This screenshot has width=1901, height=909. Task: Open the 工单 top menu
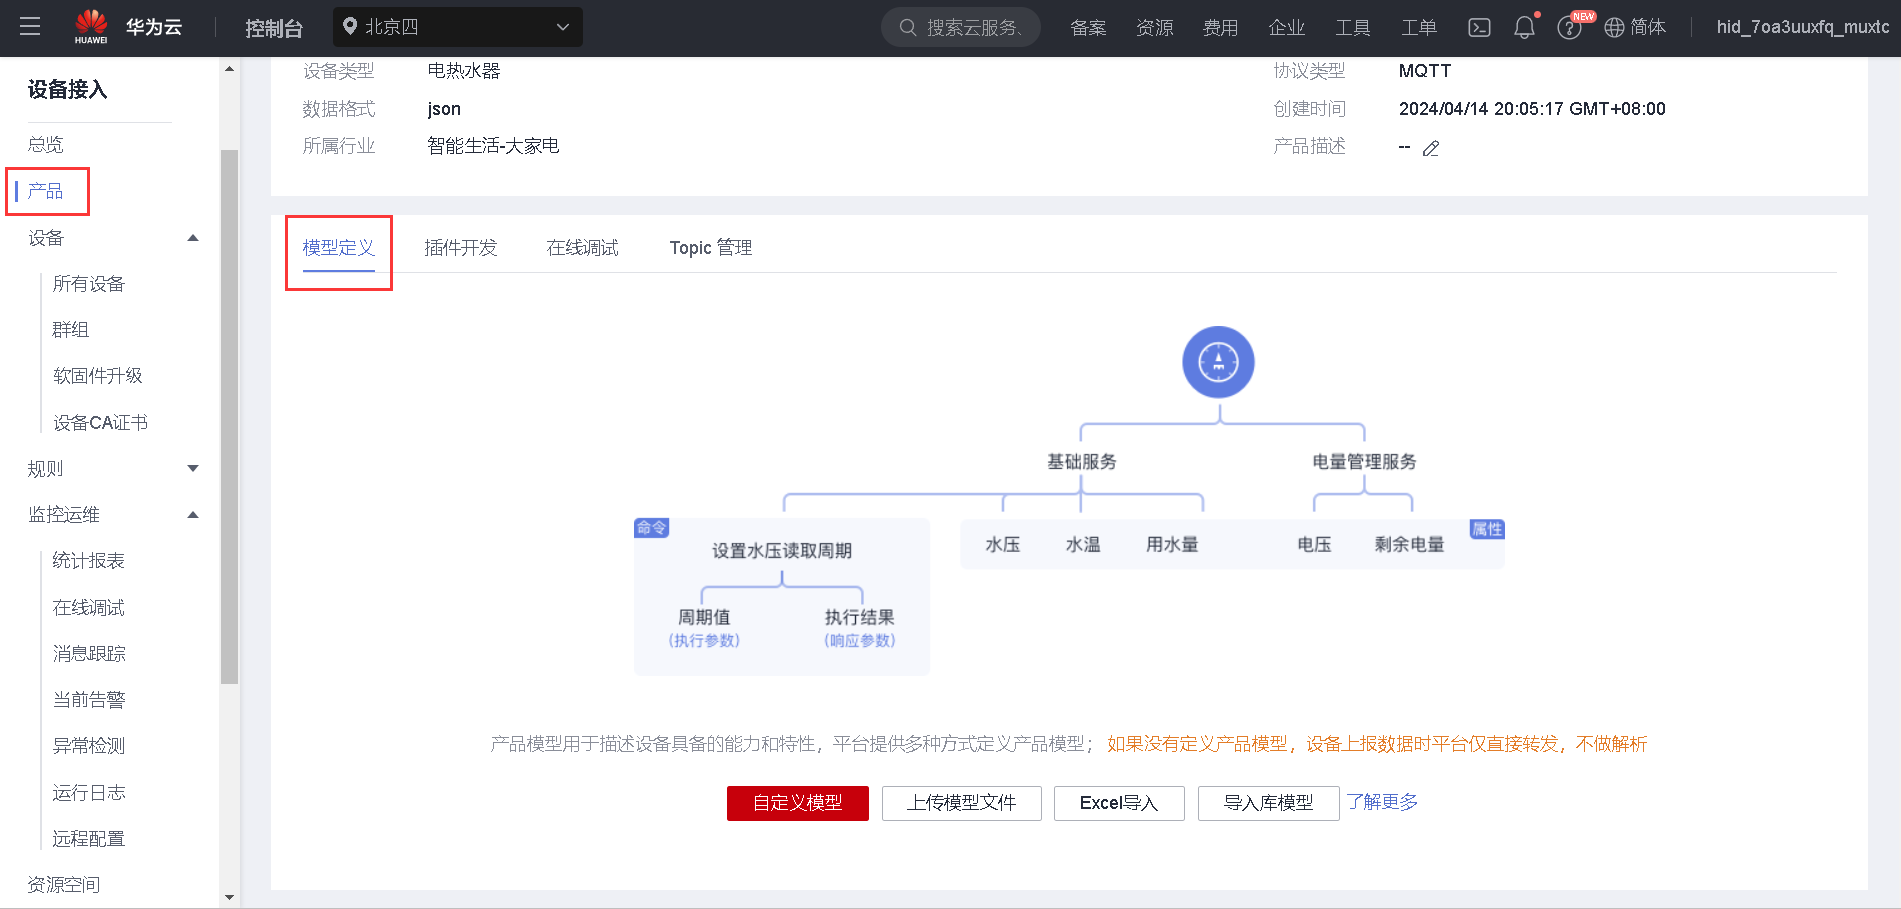1418,28
